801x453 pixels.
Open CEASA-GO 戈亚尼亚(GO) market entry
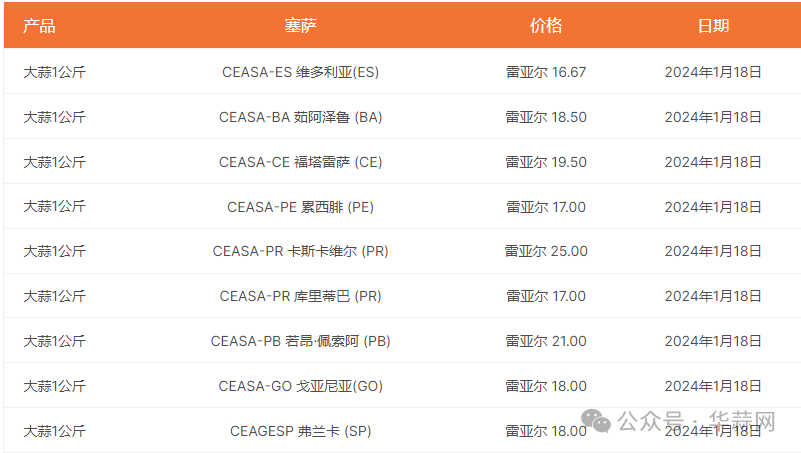[x=300, y=386]
